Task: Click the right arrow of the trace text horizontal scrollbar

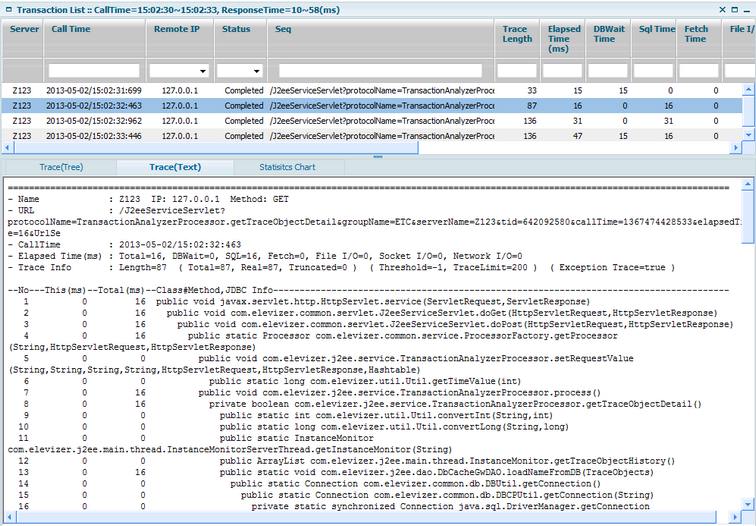Action: coord(735,517)
